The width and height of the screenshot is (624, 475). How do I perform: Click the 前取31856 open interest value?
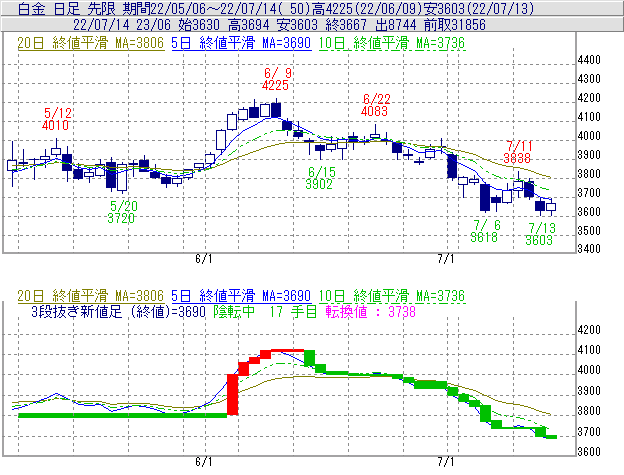click(x=455, y=25)
